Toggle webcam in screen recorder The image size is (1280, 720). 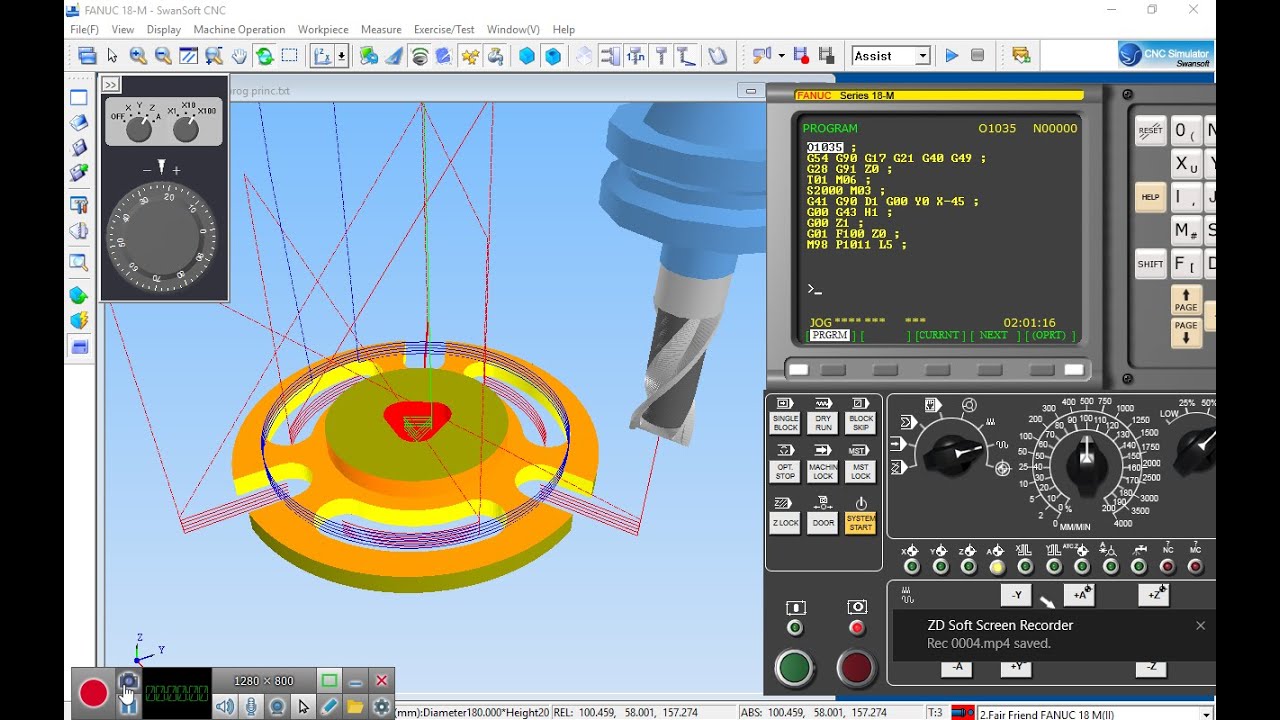pyautogui.click(x=277, y=707)
